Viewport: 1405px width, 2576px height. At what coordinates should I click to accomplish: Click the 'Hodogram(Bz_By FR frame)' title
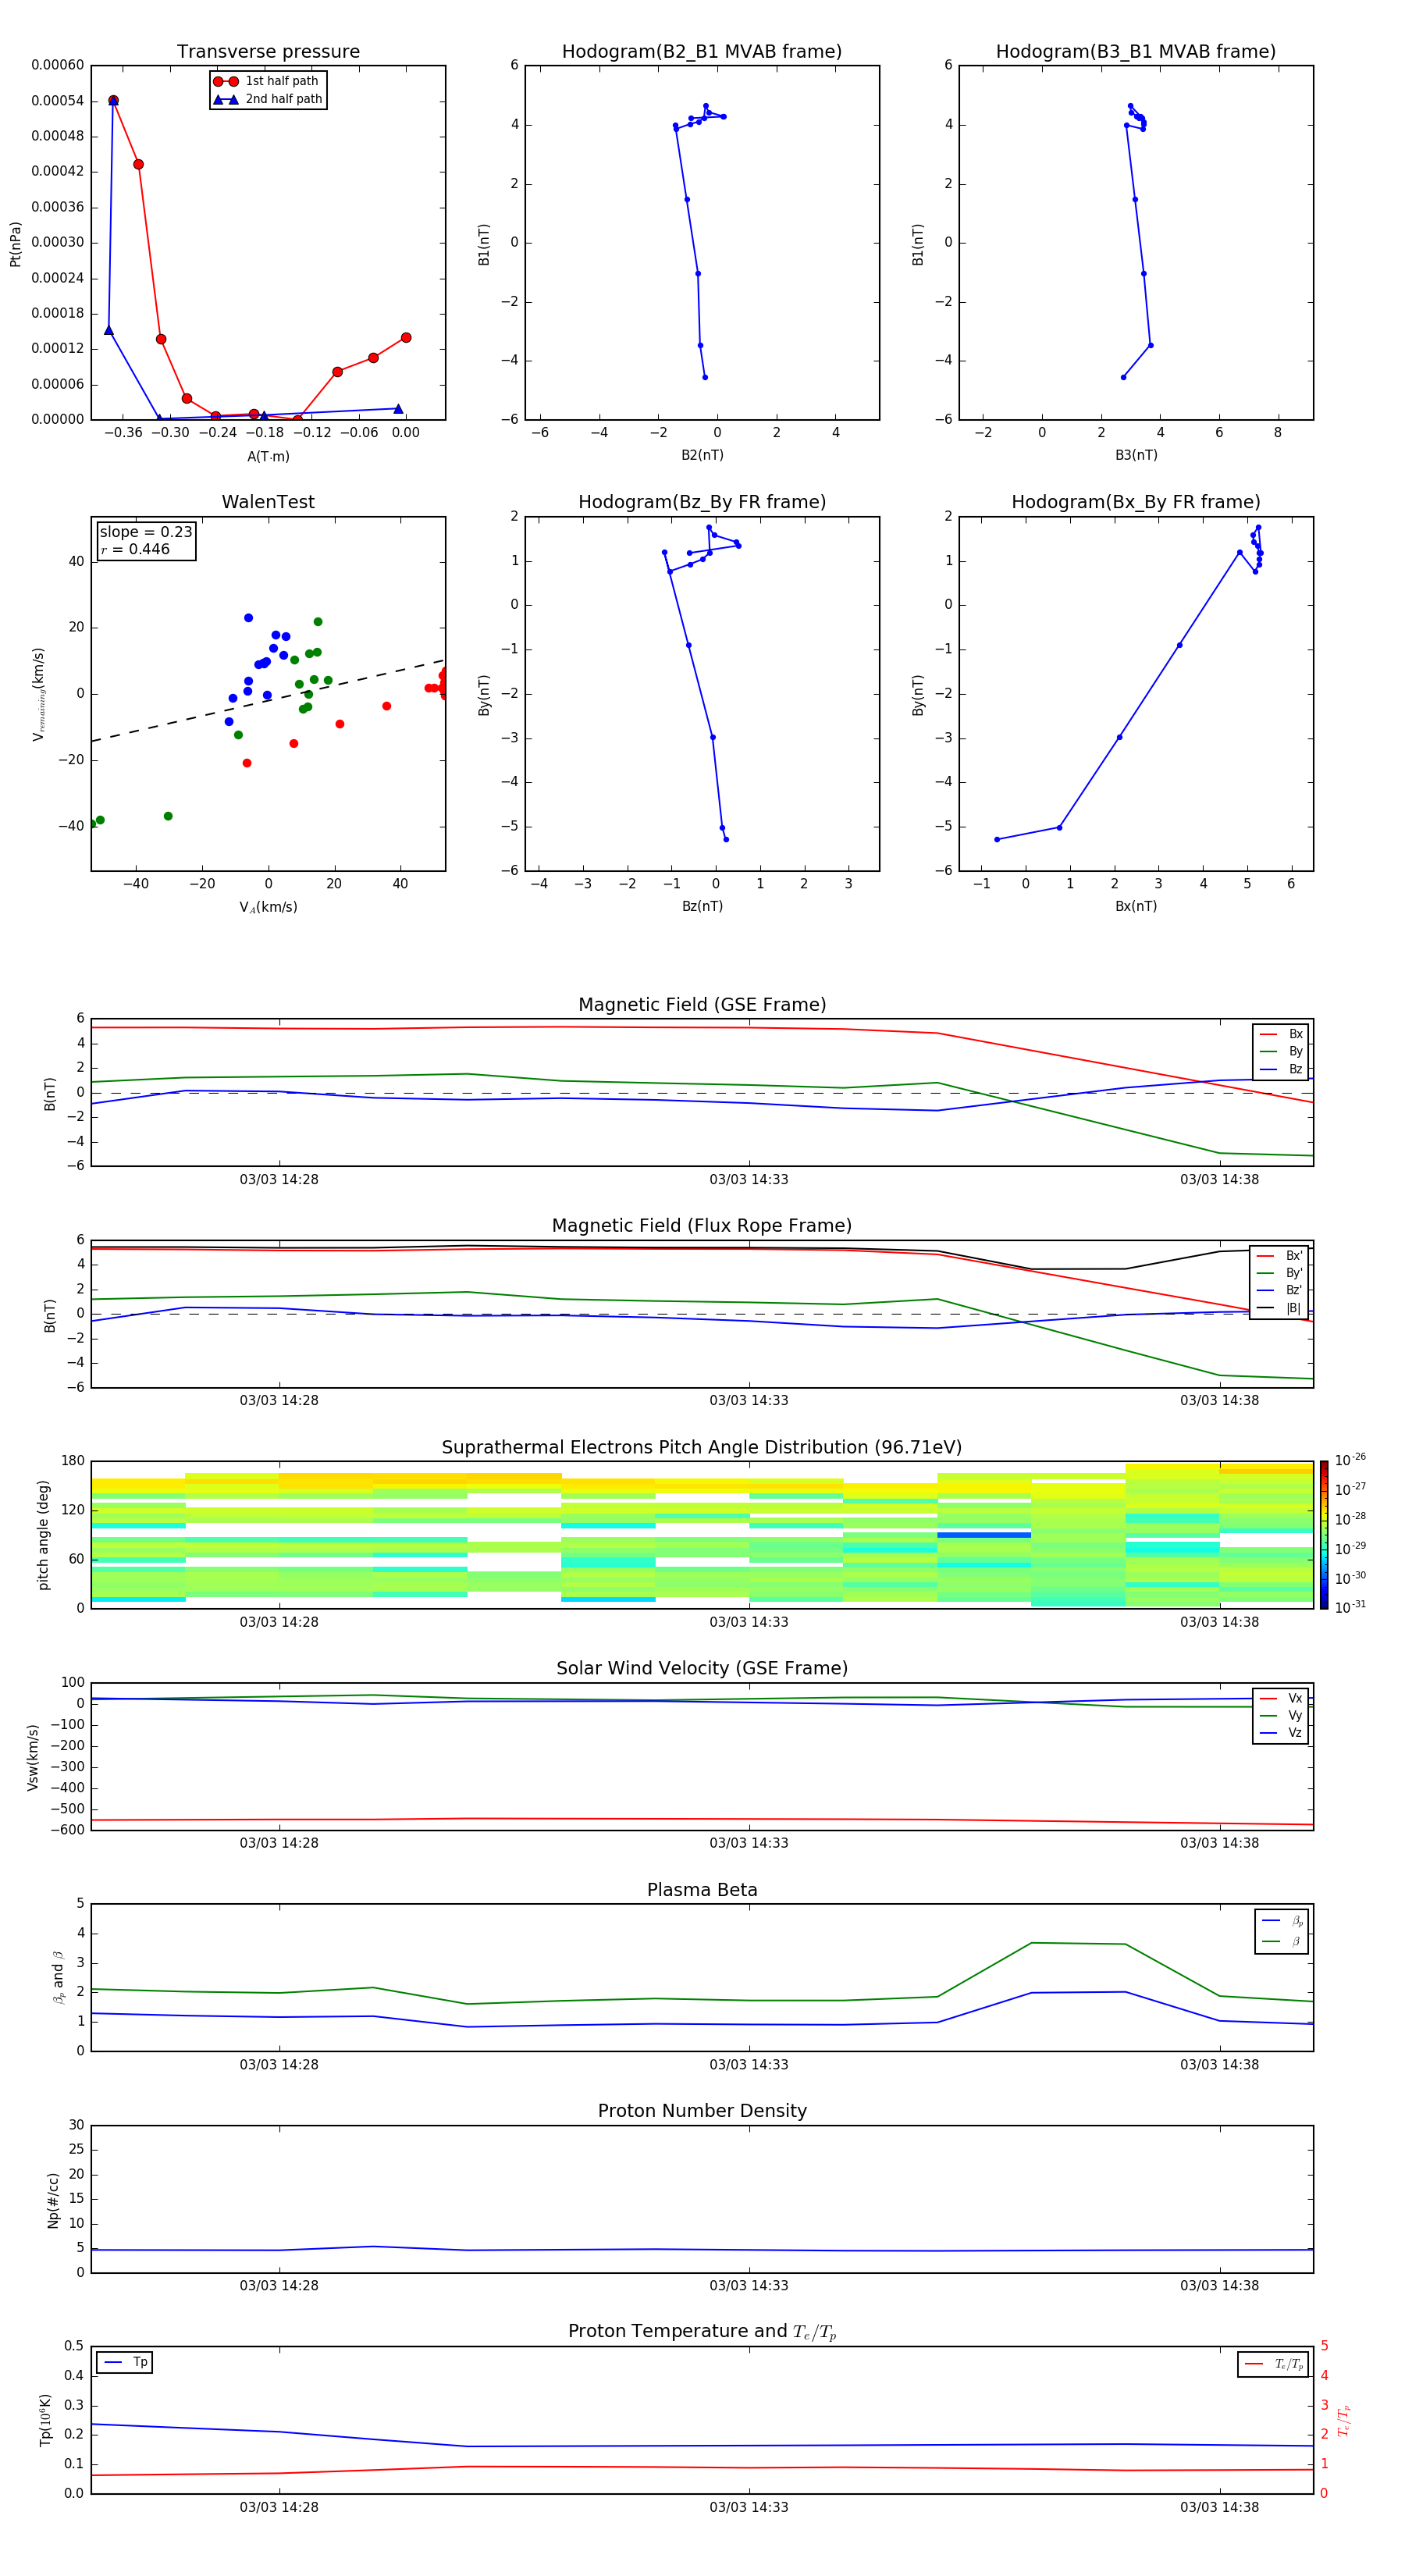[702, 502]
